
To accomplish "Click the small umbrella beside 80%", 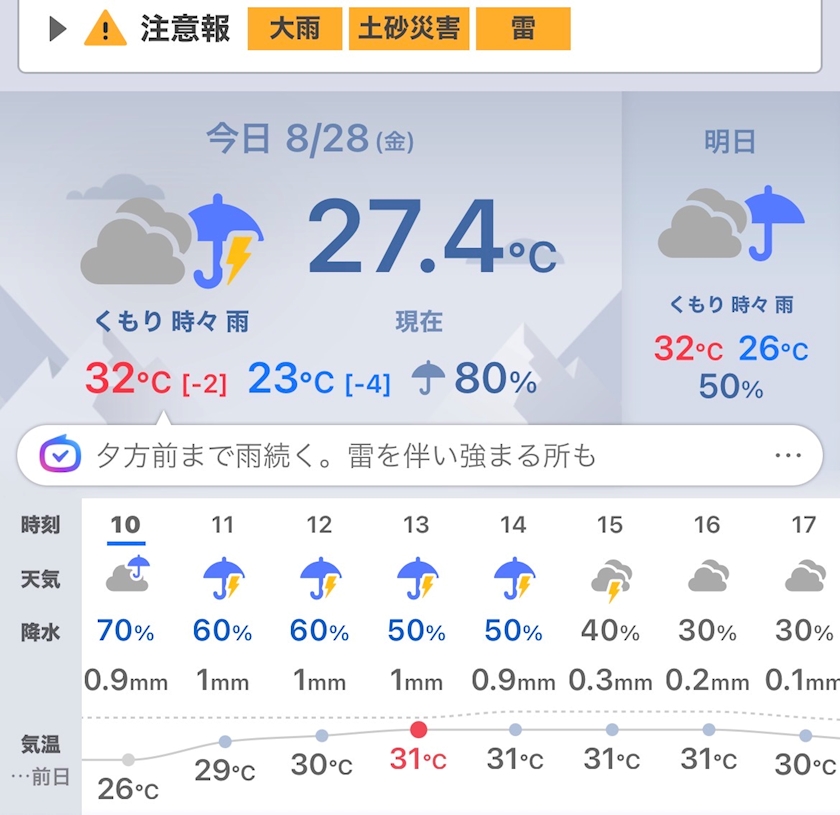I will pyautogui.click(x=428, y=378).
